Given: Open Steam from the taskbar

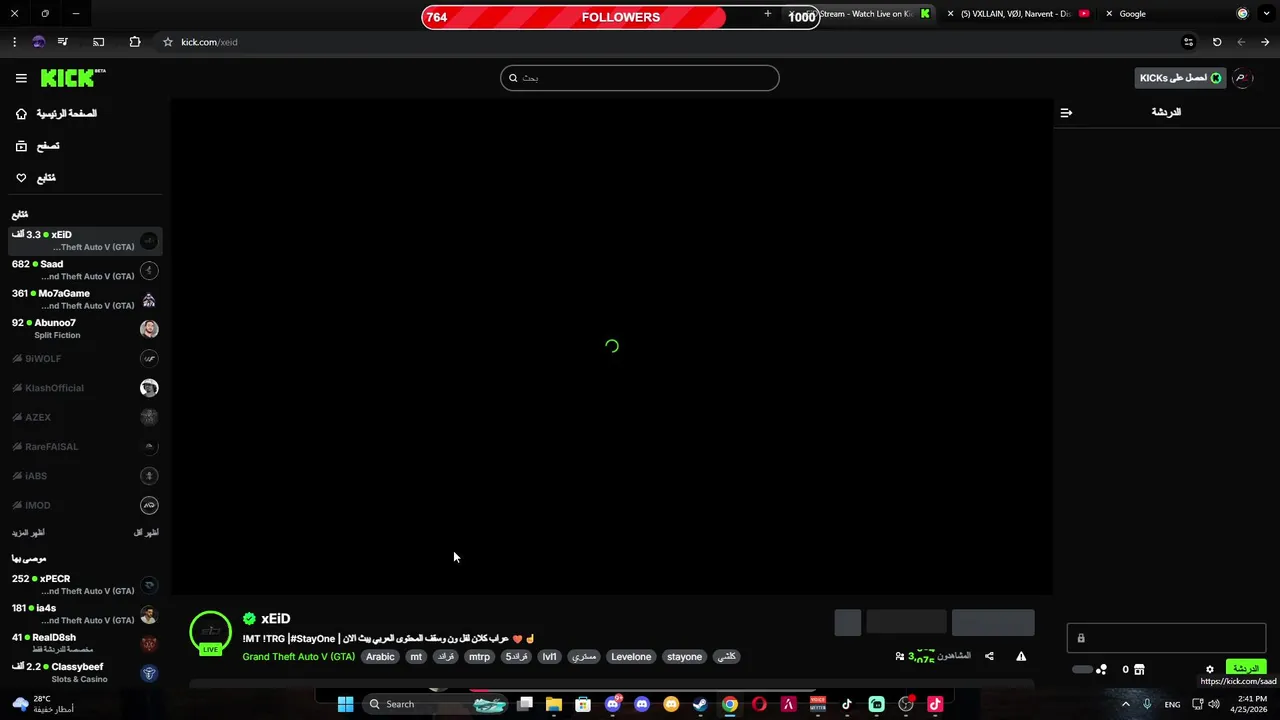Looking at the screenshot, I should [x=700, y=704].
